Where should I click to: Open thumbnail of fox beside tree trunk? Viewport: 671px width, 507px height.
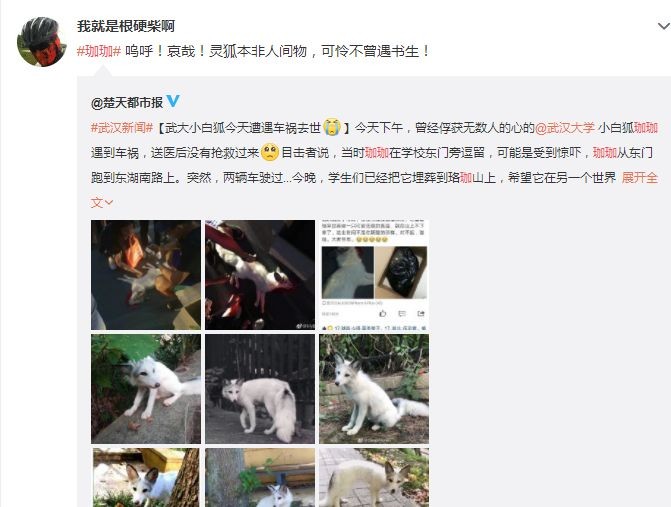[x=145, y=477]
